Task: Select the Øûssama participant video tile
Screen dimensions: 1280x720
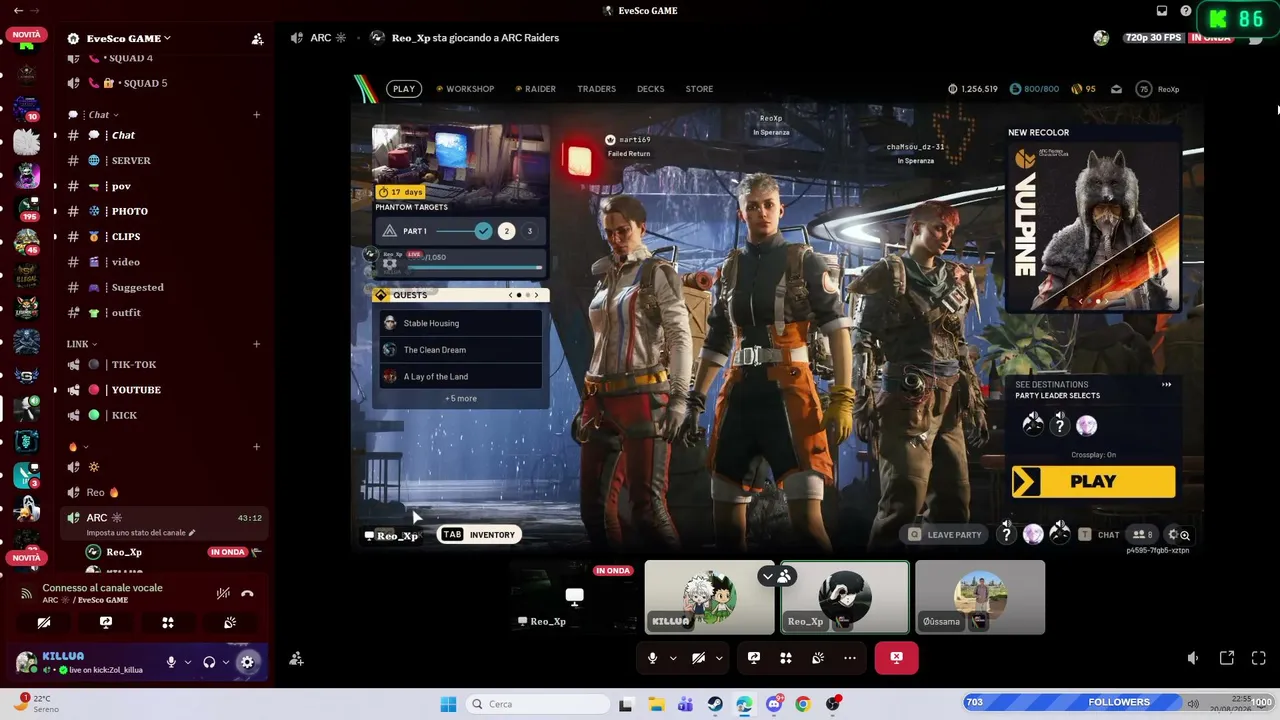Action: point(980,597)
